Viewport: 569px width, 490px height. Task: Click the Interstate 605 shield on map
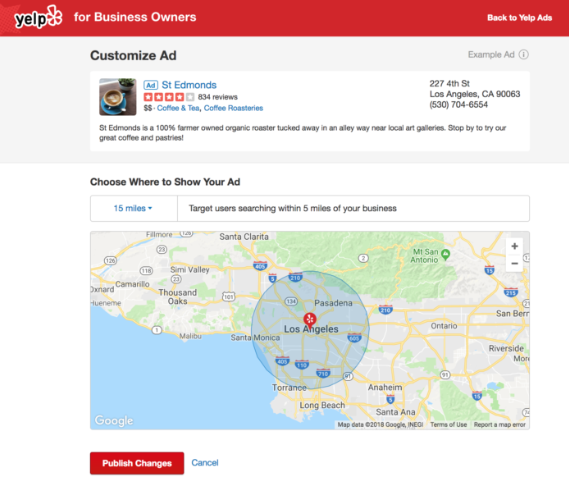354,338
